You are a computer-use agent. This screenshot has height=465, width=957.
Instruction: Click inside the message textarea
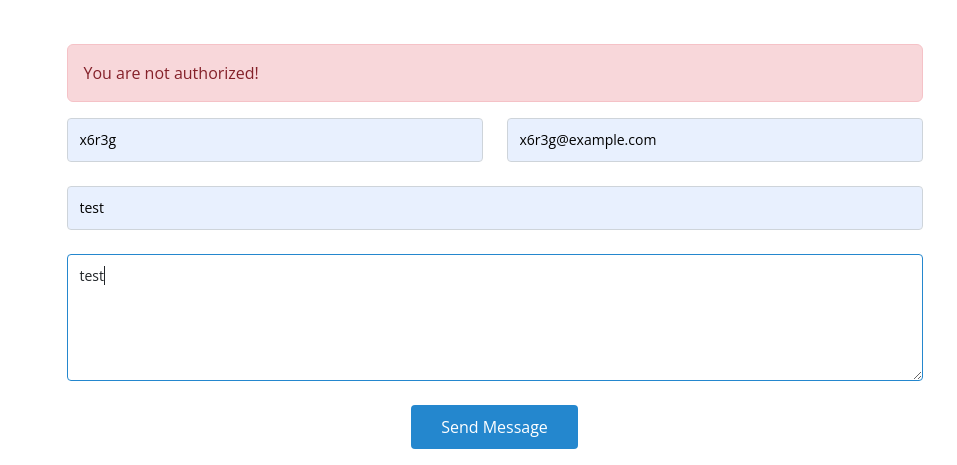494,317
